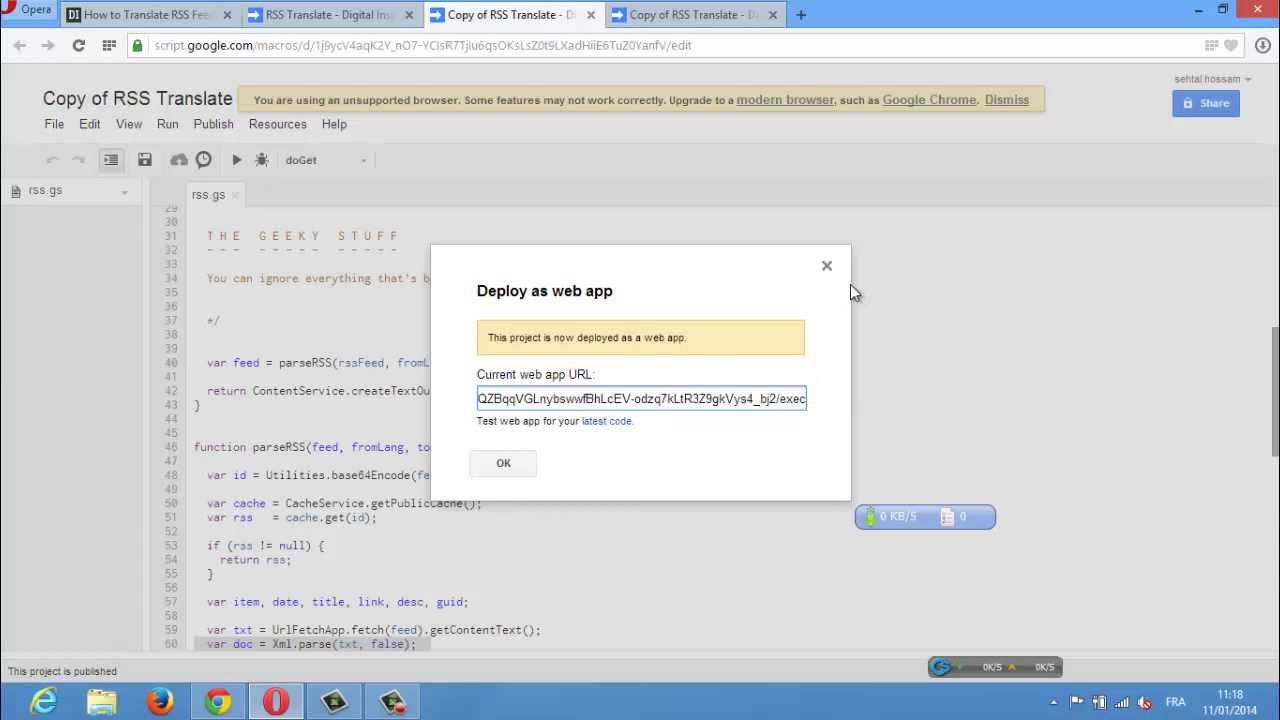This screenshot has height=720, width=1280.
Task: Switch to How to Translate RSS Feeds tab
Action: tap(148, 15)
